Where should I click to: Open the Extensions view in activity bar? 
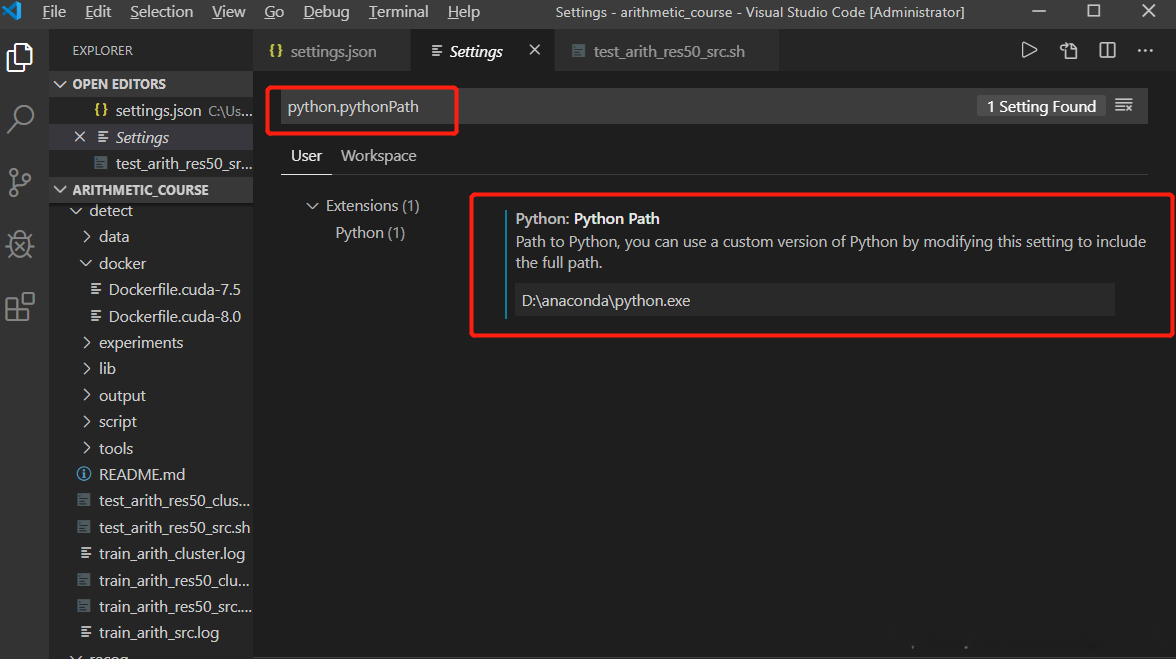pyautogui.click(x=20, y=307)
